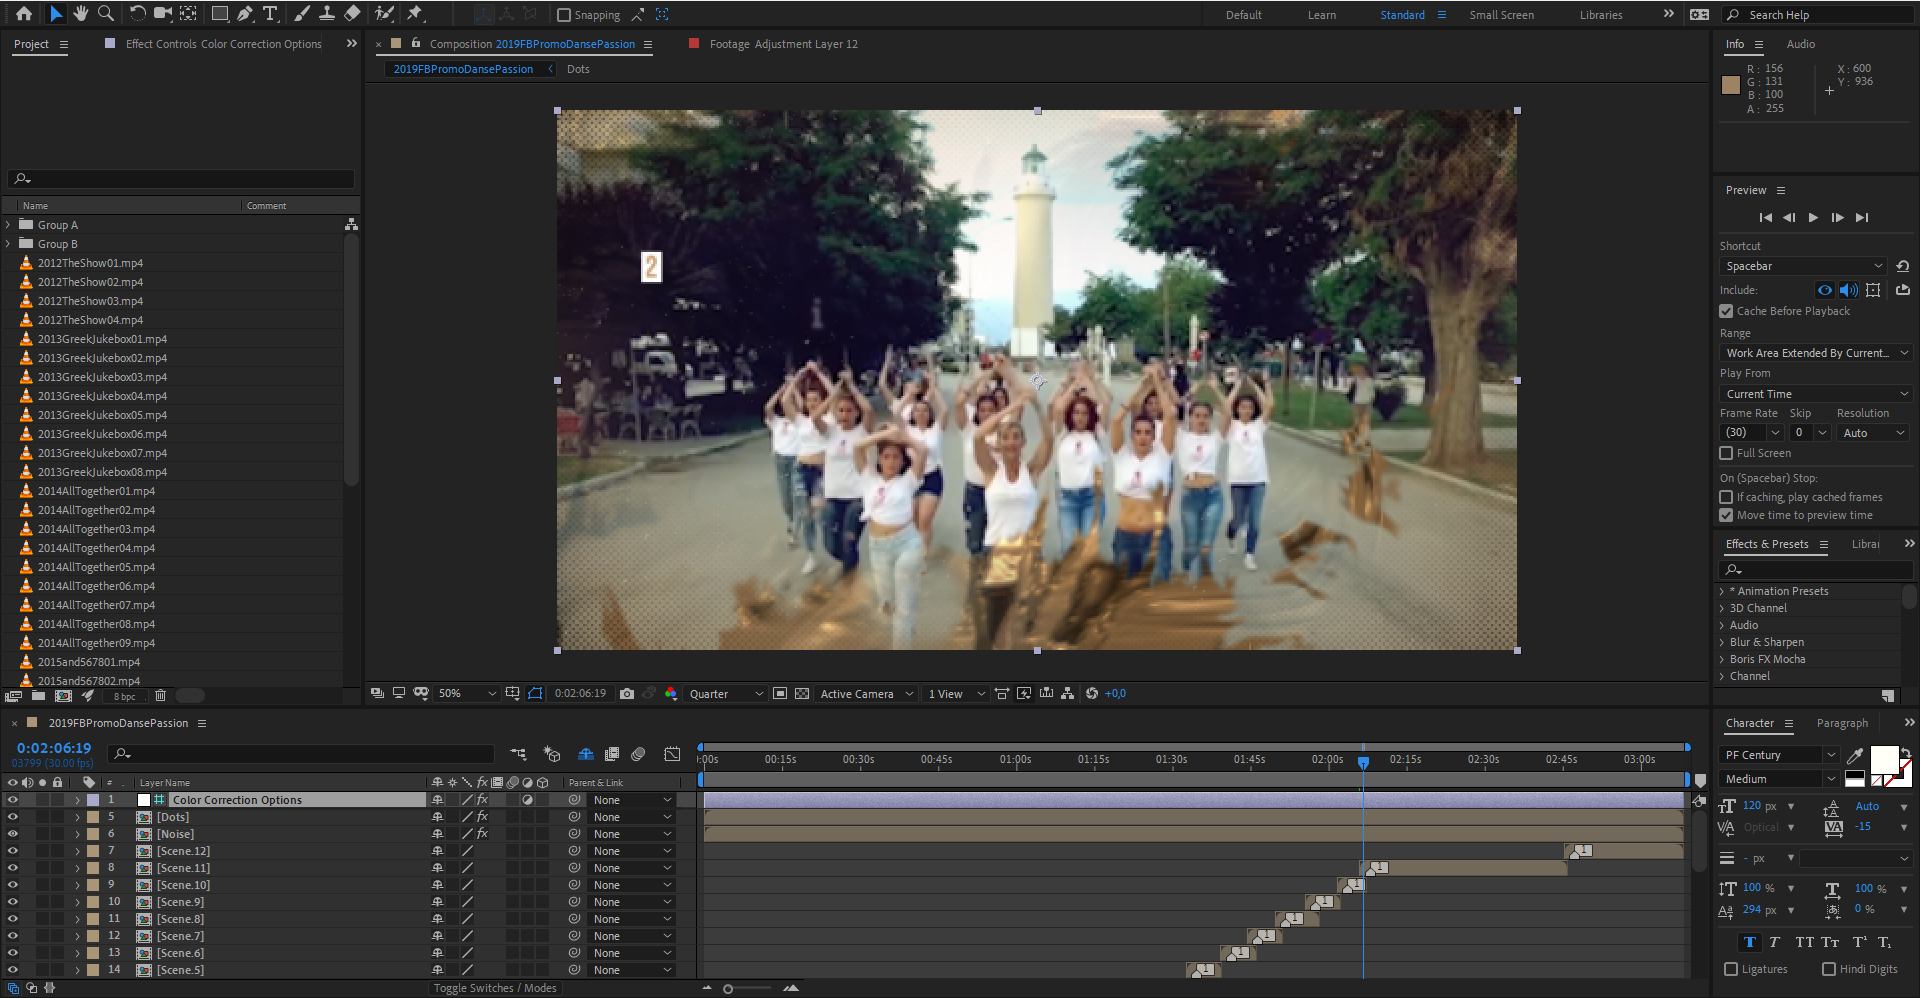The height and width of the screenshot is (998, 1920).
Task: Play the preview with the play button
Action: [1813, 218]
